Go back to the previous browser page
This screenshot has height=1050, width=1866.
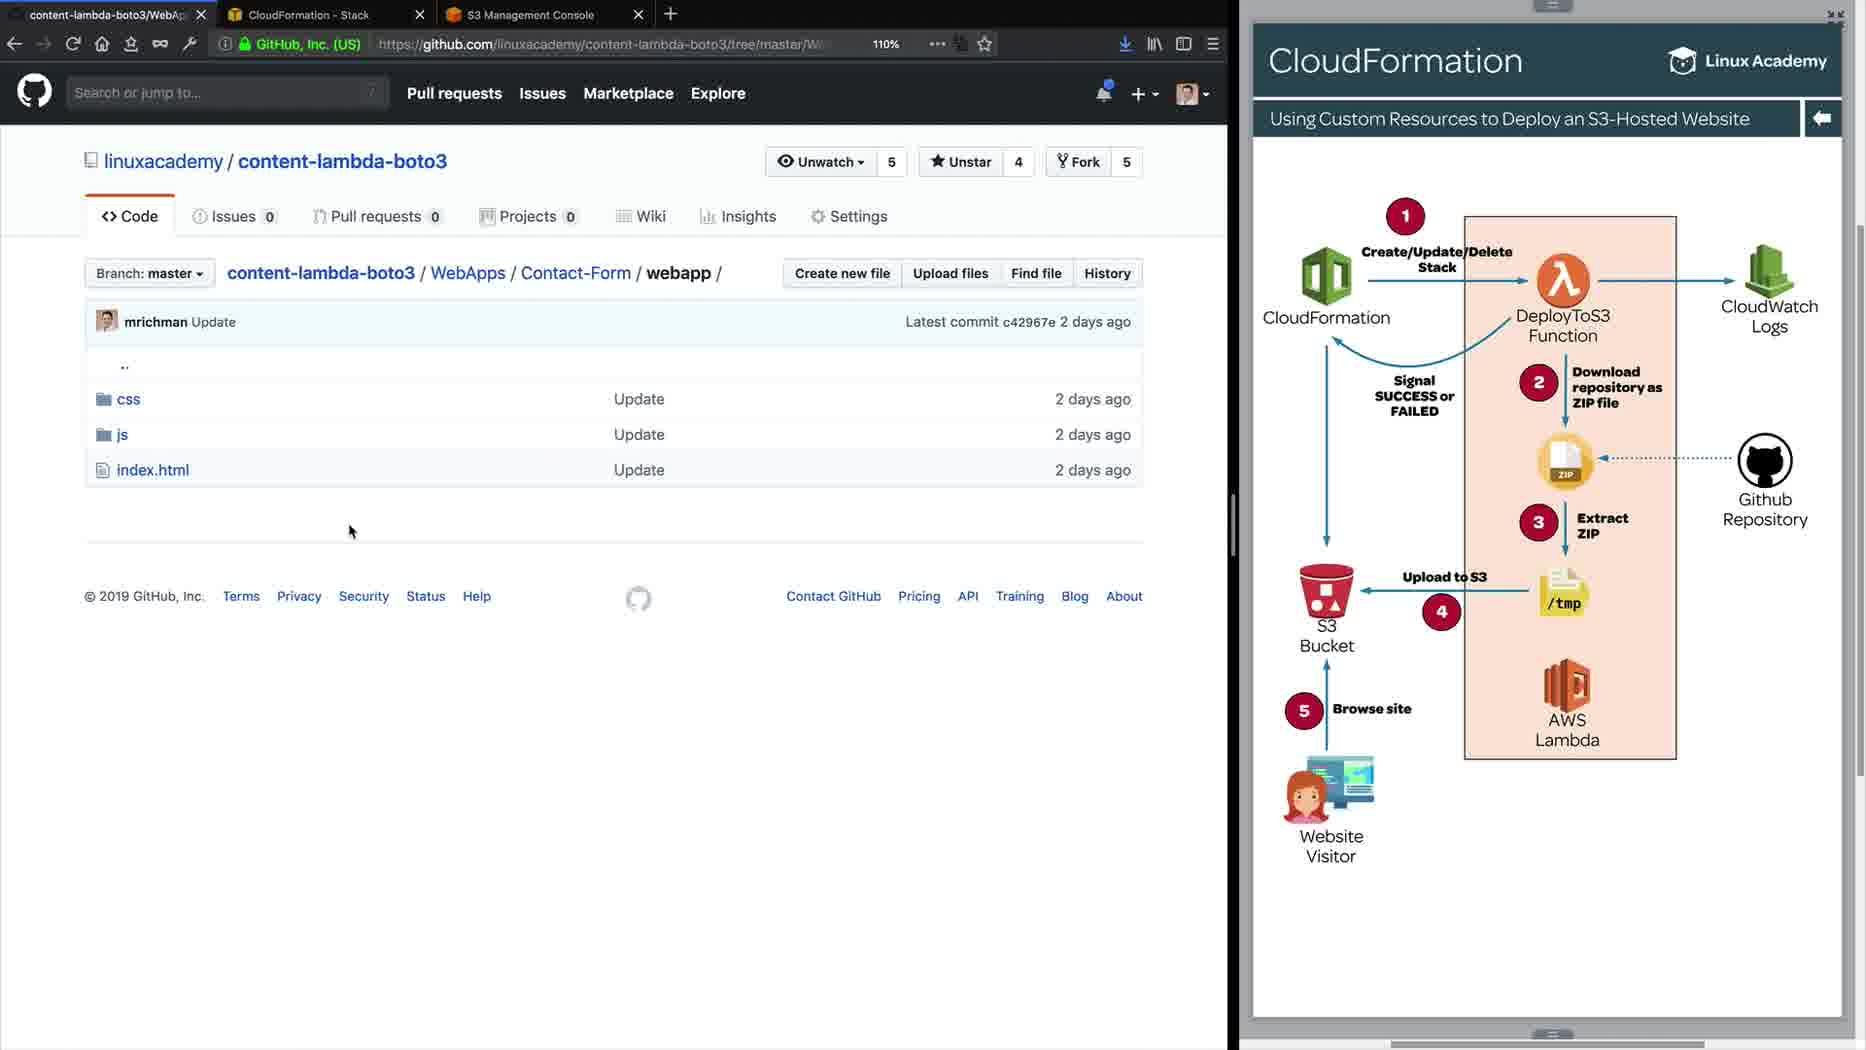pyautogui.click(x=14, y=44)
